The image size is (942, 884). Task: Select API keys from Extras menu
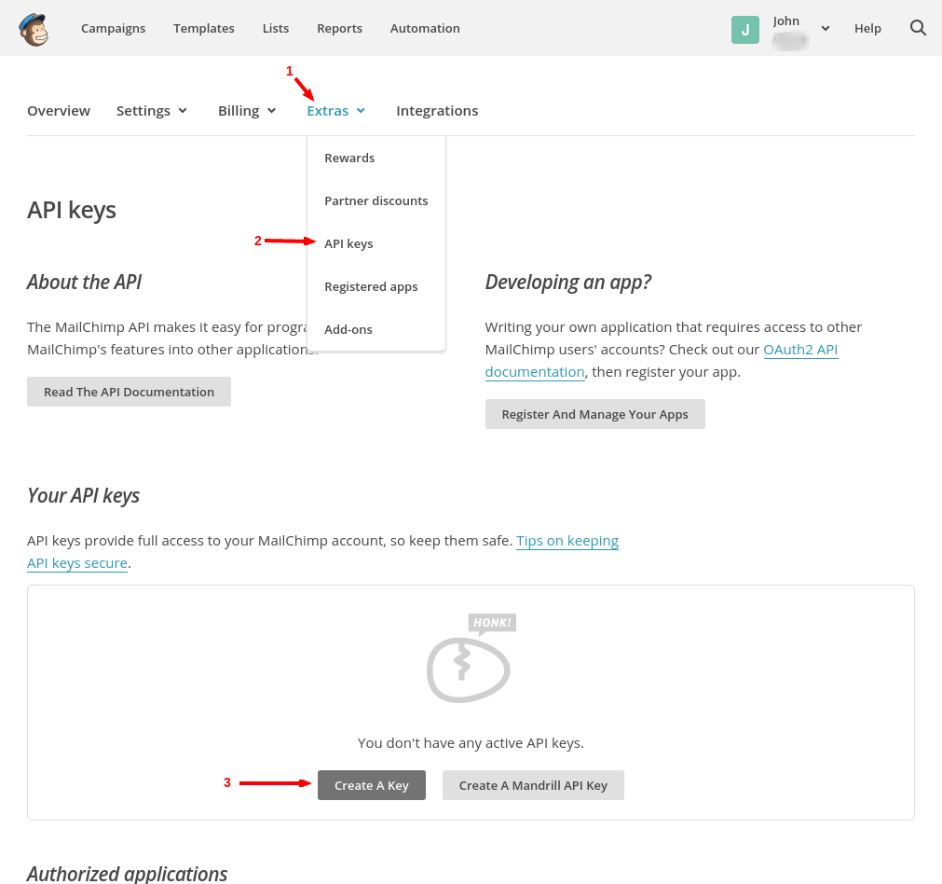click(348, 244)
